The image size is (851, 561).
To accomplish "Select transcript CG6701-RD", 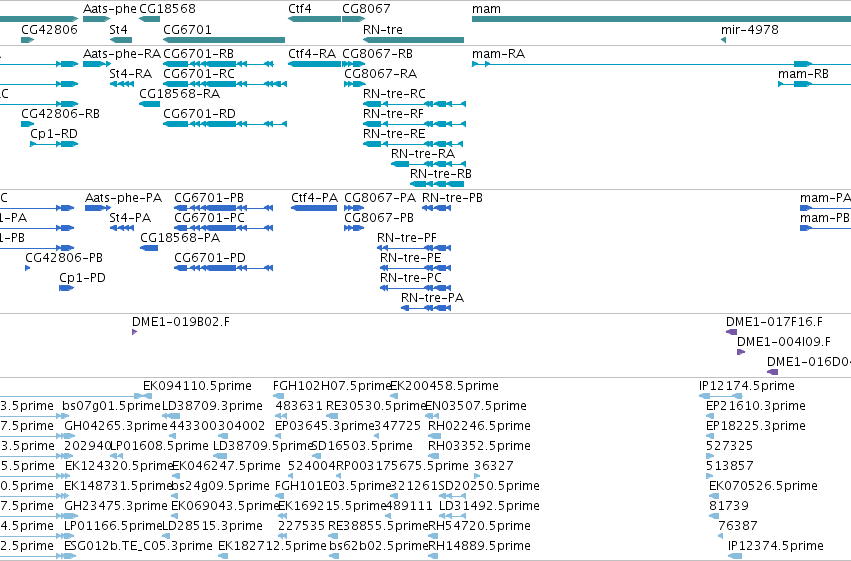I will coord(225,124).
